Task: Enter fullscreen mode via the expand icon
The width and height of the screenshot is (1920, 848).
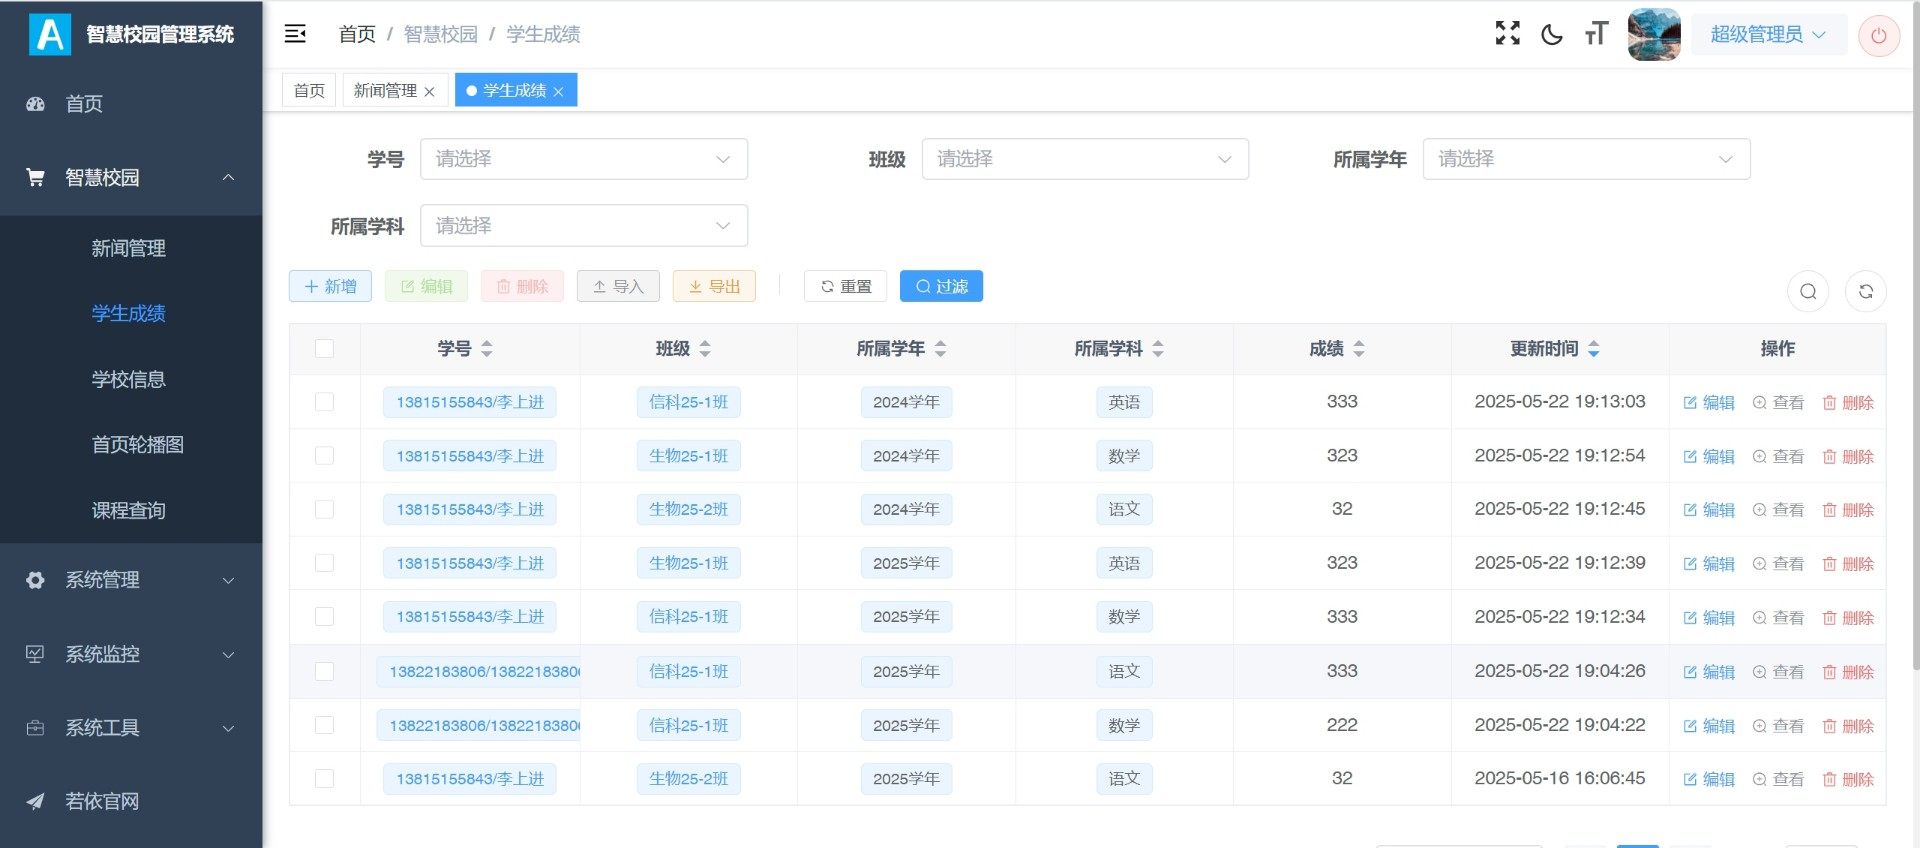Action: point(1507,34)
